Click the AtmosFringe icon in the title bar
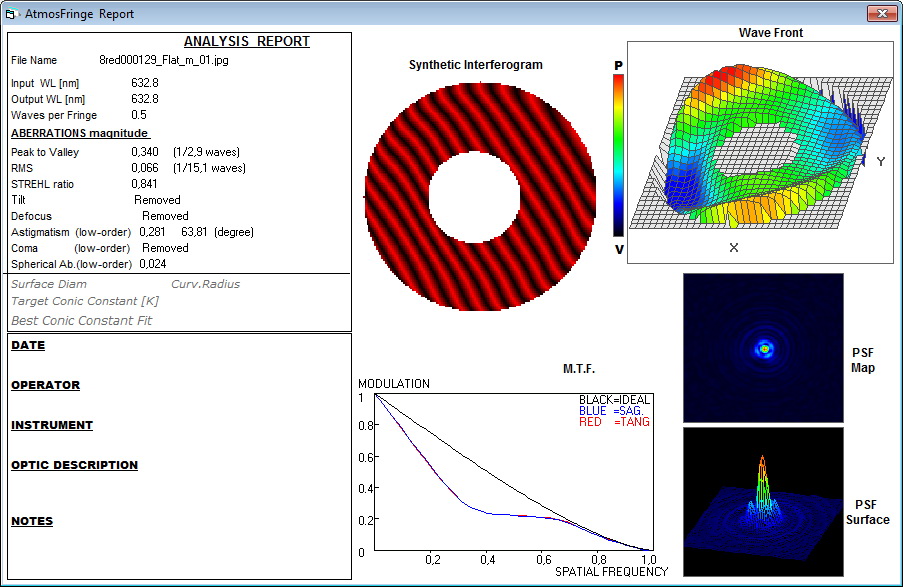 click(x=13, y=15)
